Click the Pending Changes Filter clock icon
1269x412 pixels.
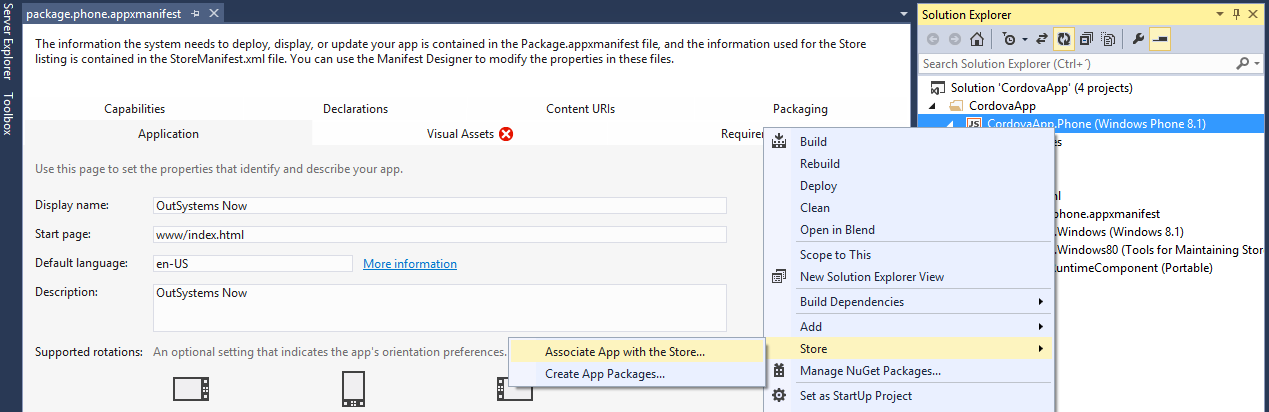[1009, 40]
